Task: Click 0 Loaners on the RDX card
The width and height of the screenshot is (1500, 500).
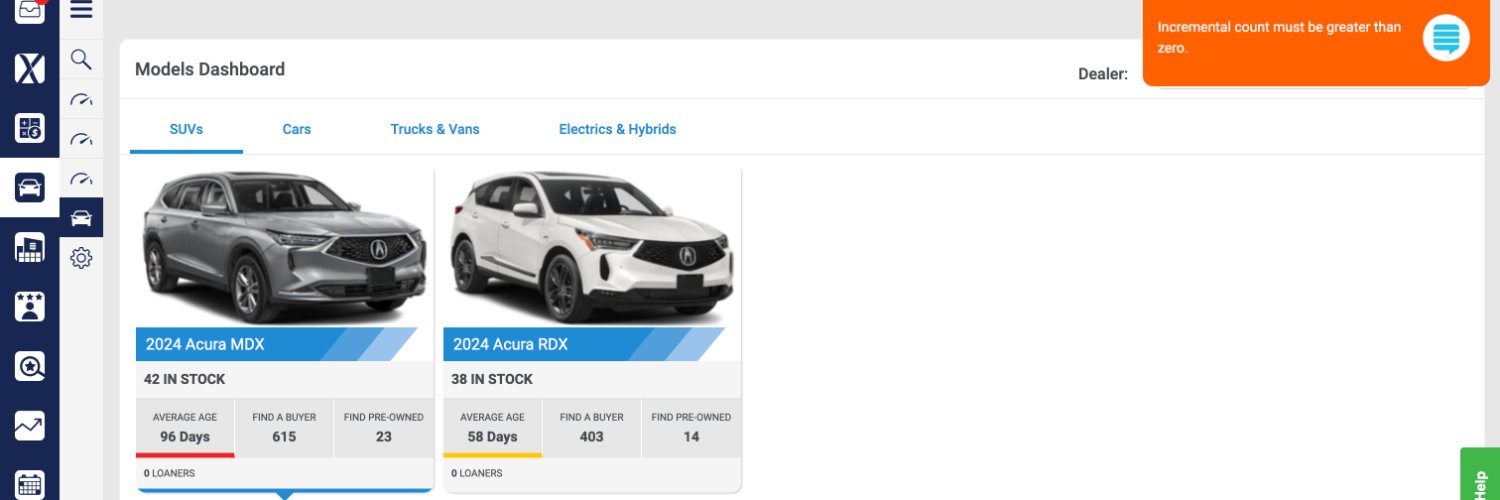Action: [x=477, y=473]
